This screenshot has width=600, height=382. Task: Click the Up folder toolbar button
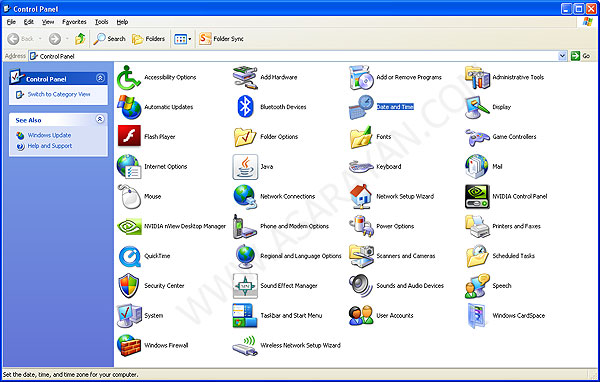[x=80, y=39]
